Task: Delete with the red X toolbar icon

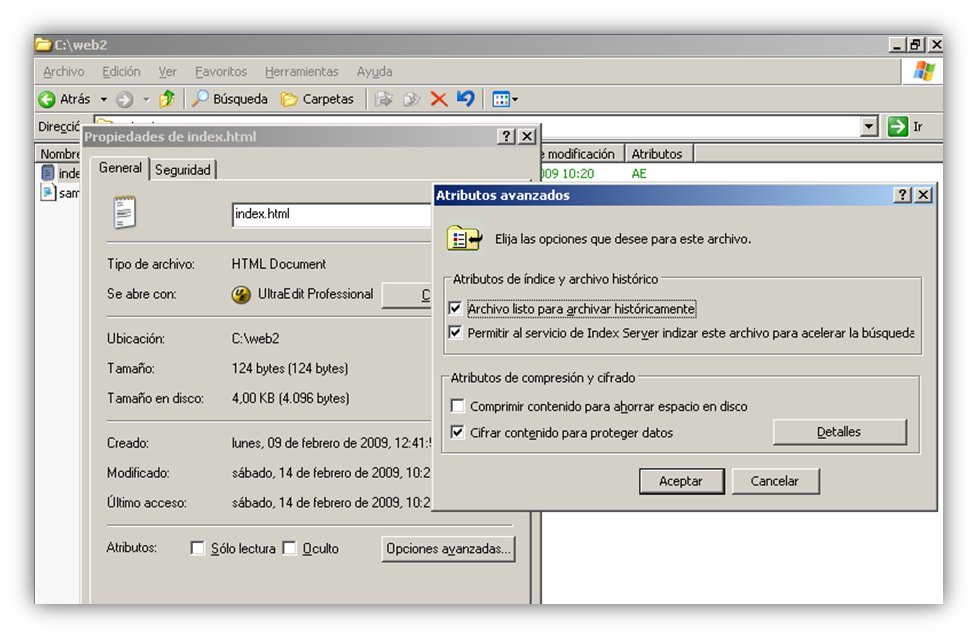Action: point(439,98)
